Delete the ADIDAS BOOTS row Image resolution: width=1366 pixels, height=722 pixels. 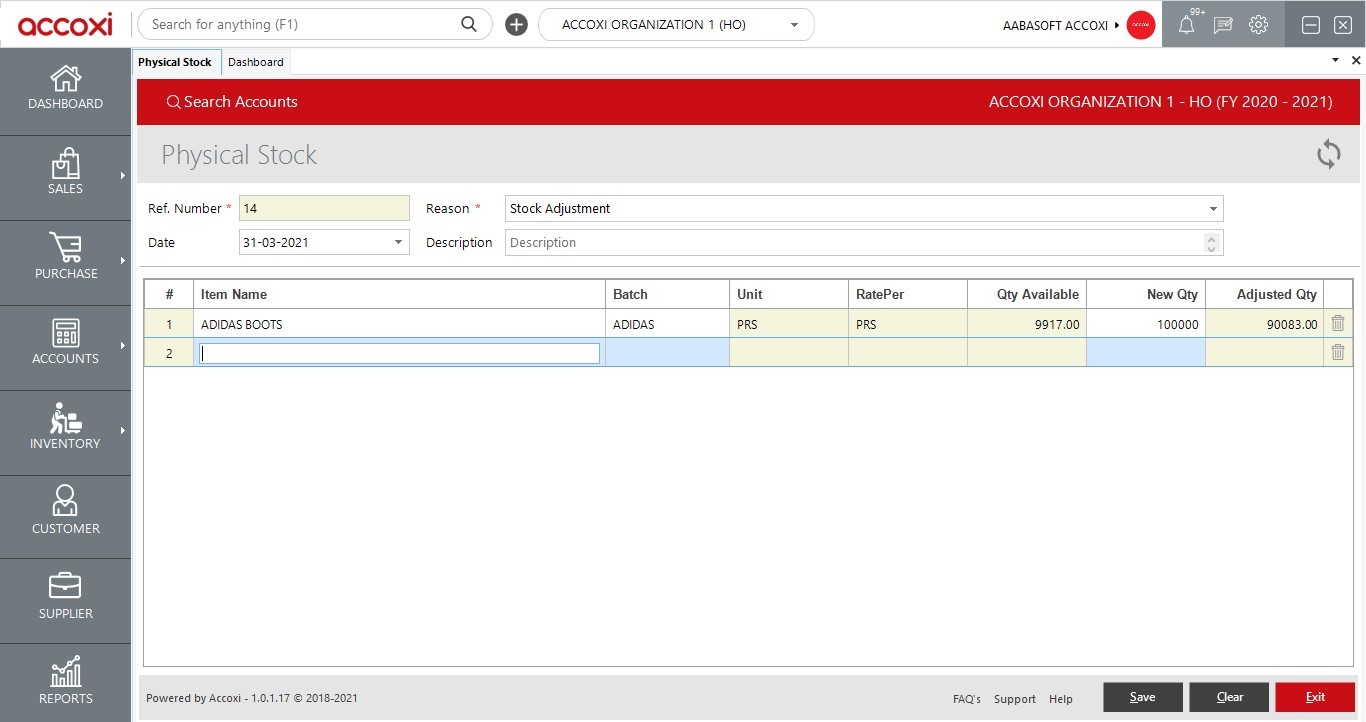pyautogui.click(x=1338, y=324)
